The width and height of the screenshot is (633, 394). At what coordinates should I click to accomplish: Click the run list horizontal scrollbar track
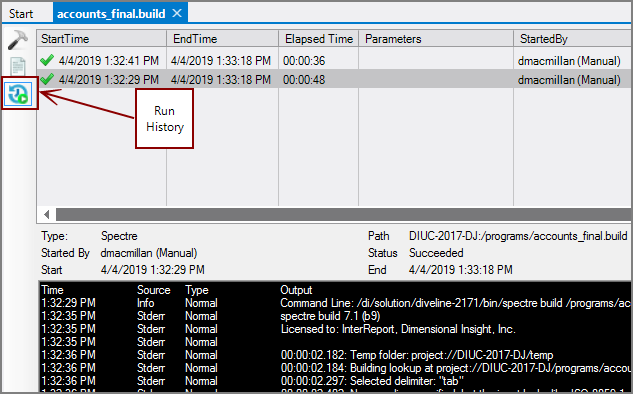pos(343,214)
